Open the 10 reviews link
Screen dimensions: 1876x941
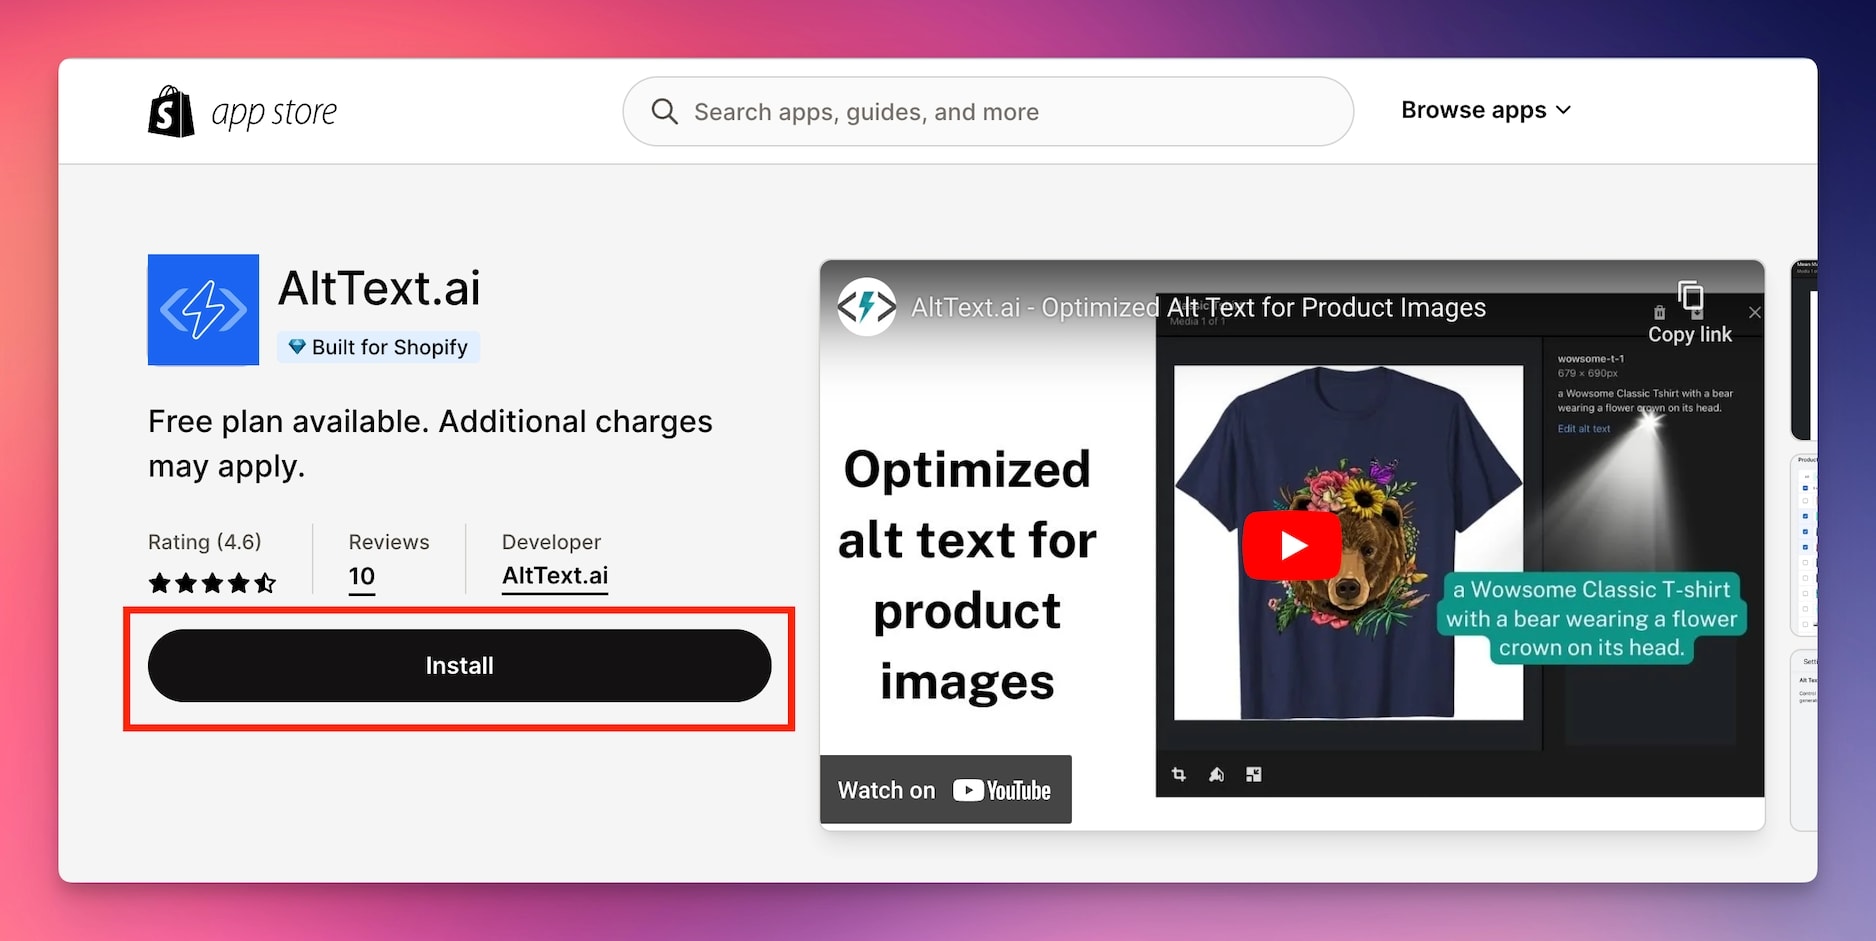coord(362,577)
